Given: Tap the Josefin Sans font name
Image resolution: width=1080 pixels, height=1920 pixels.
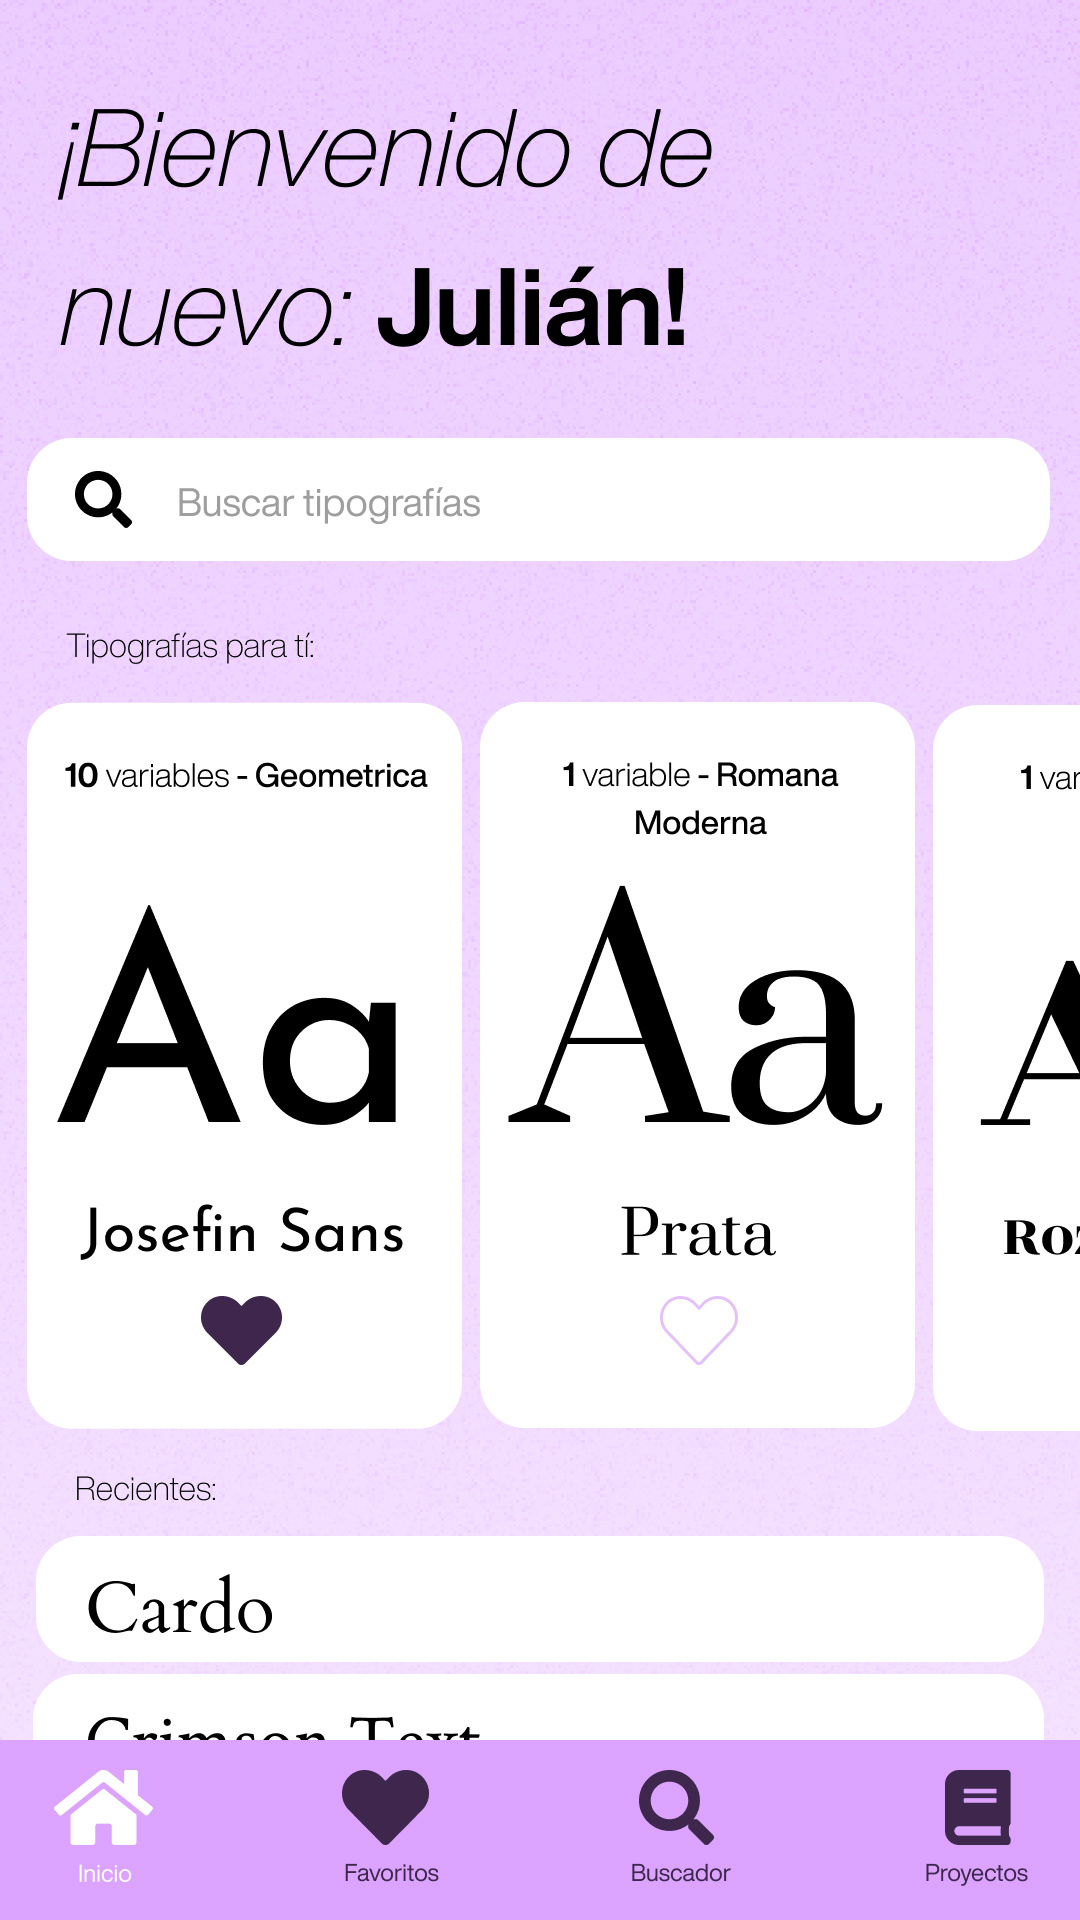Looking at the screenshot, I should 243,1232.
